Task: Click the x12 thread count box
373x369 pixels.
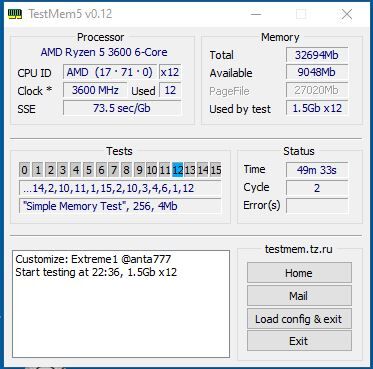Action: (x=170, y=72)
